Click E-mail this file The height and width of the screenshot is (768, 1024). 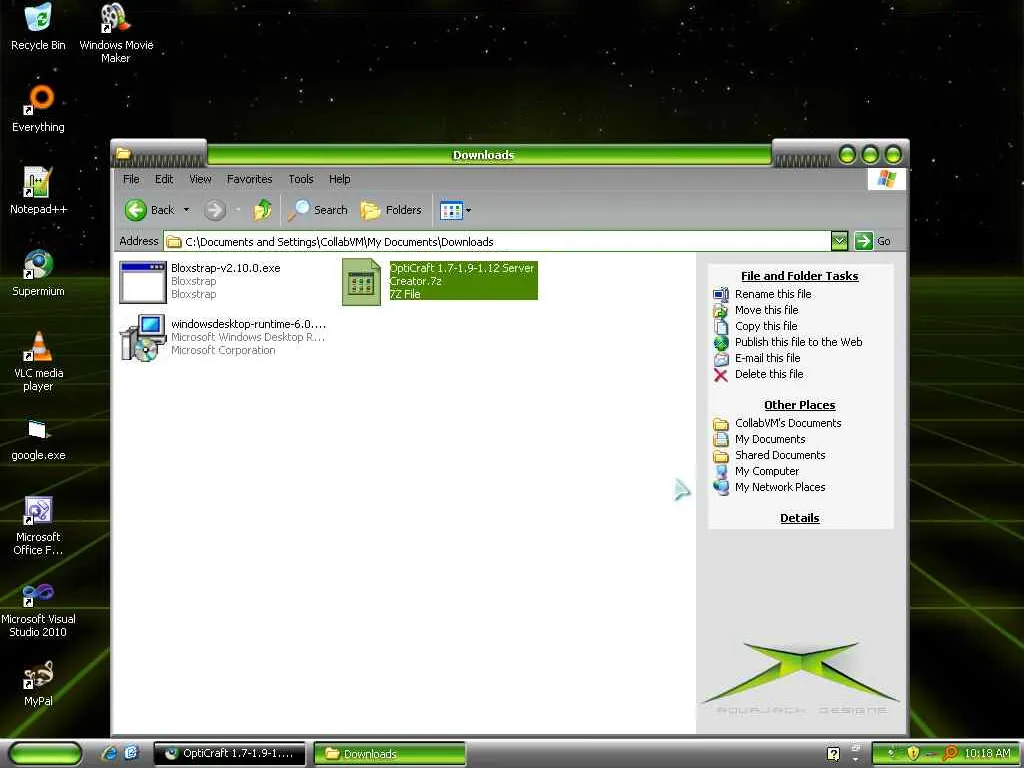[x=767, y=358]
